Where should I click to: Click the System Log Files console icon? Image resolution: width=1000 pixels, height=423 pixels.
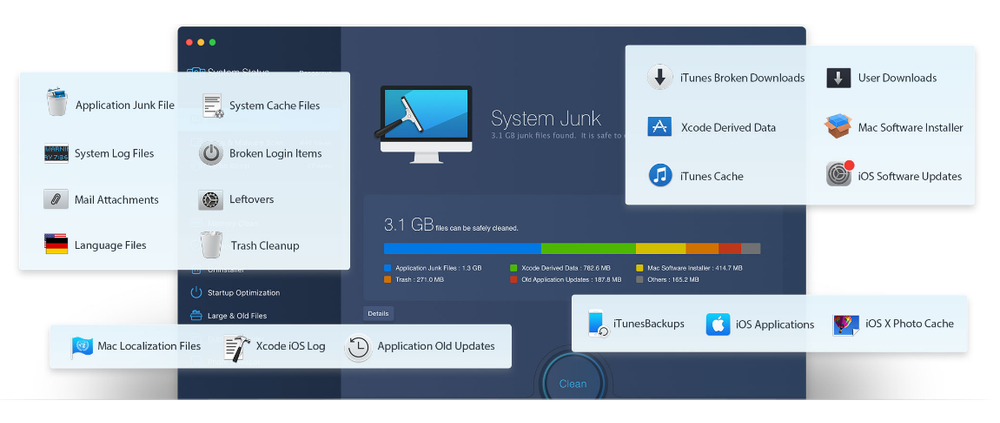pyautogui.click(x=56, y=153)
